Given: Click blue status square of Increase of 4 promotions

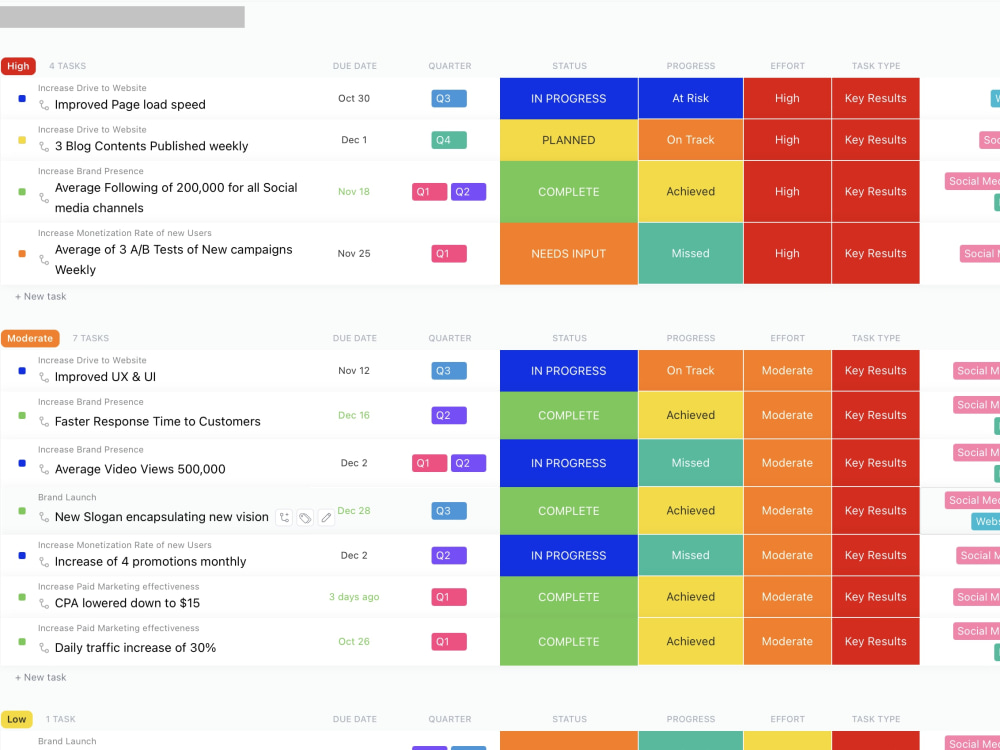Looking at the screenshot, I should tap(22, 556).
